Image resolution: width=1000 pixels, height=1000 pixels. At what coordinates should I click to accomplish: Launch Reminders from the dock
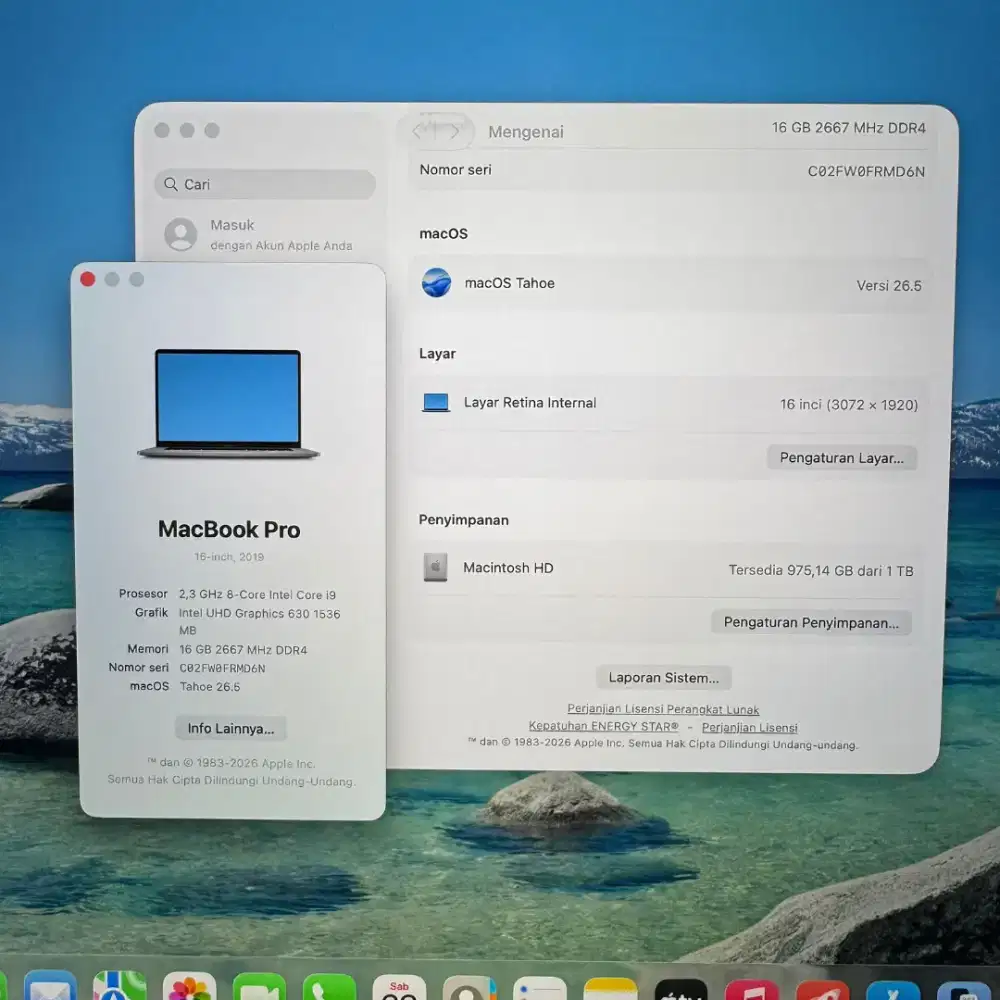540,989
